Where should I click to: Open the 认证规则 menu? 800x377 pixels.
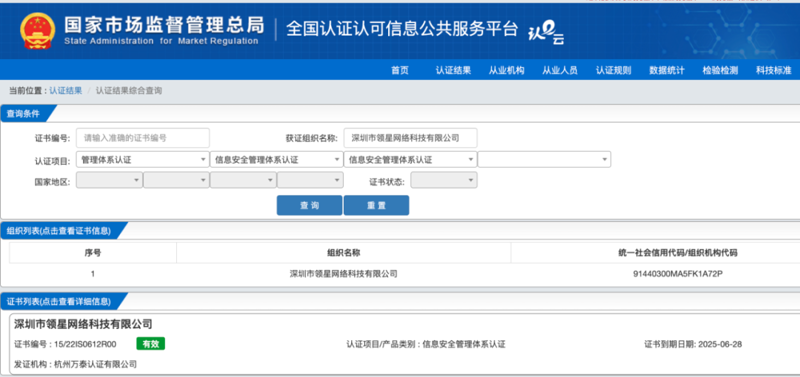[613, 70]
